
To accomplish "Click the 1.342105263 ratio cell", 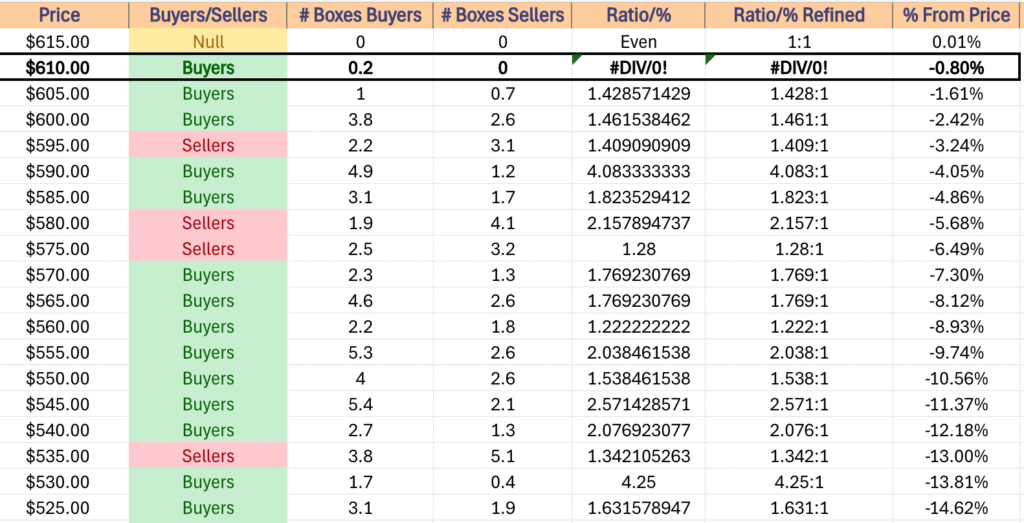I will click(x=638, y=456).
